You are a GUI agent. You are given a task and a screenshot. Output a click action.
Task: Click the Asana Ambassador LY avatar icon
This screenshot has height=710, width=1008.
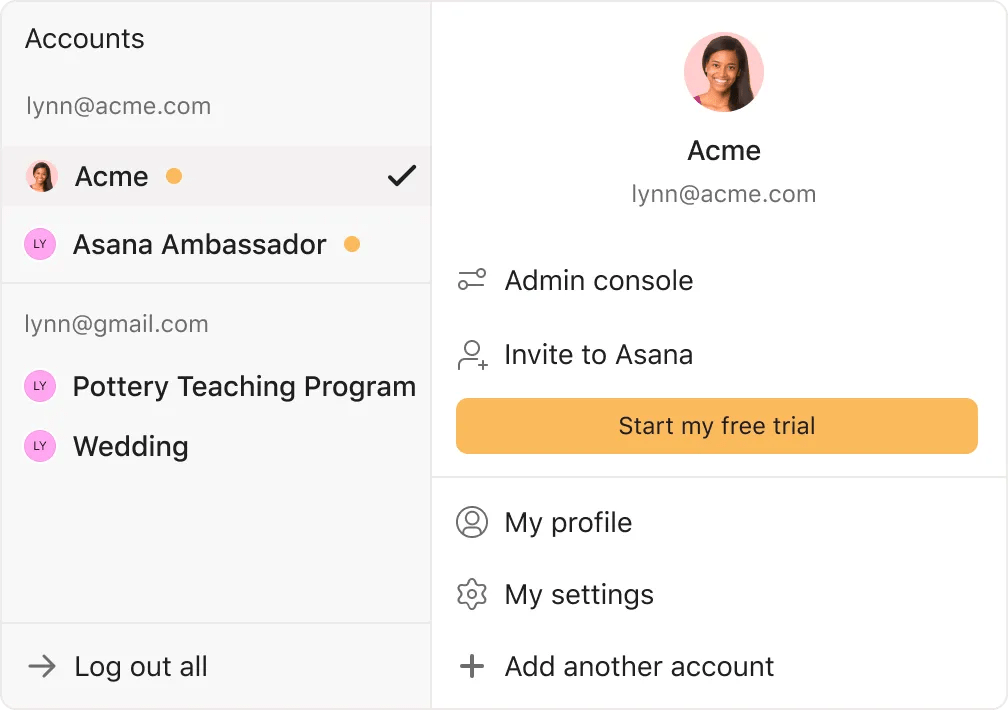[40, 244]
